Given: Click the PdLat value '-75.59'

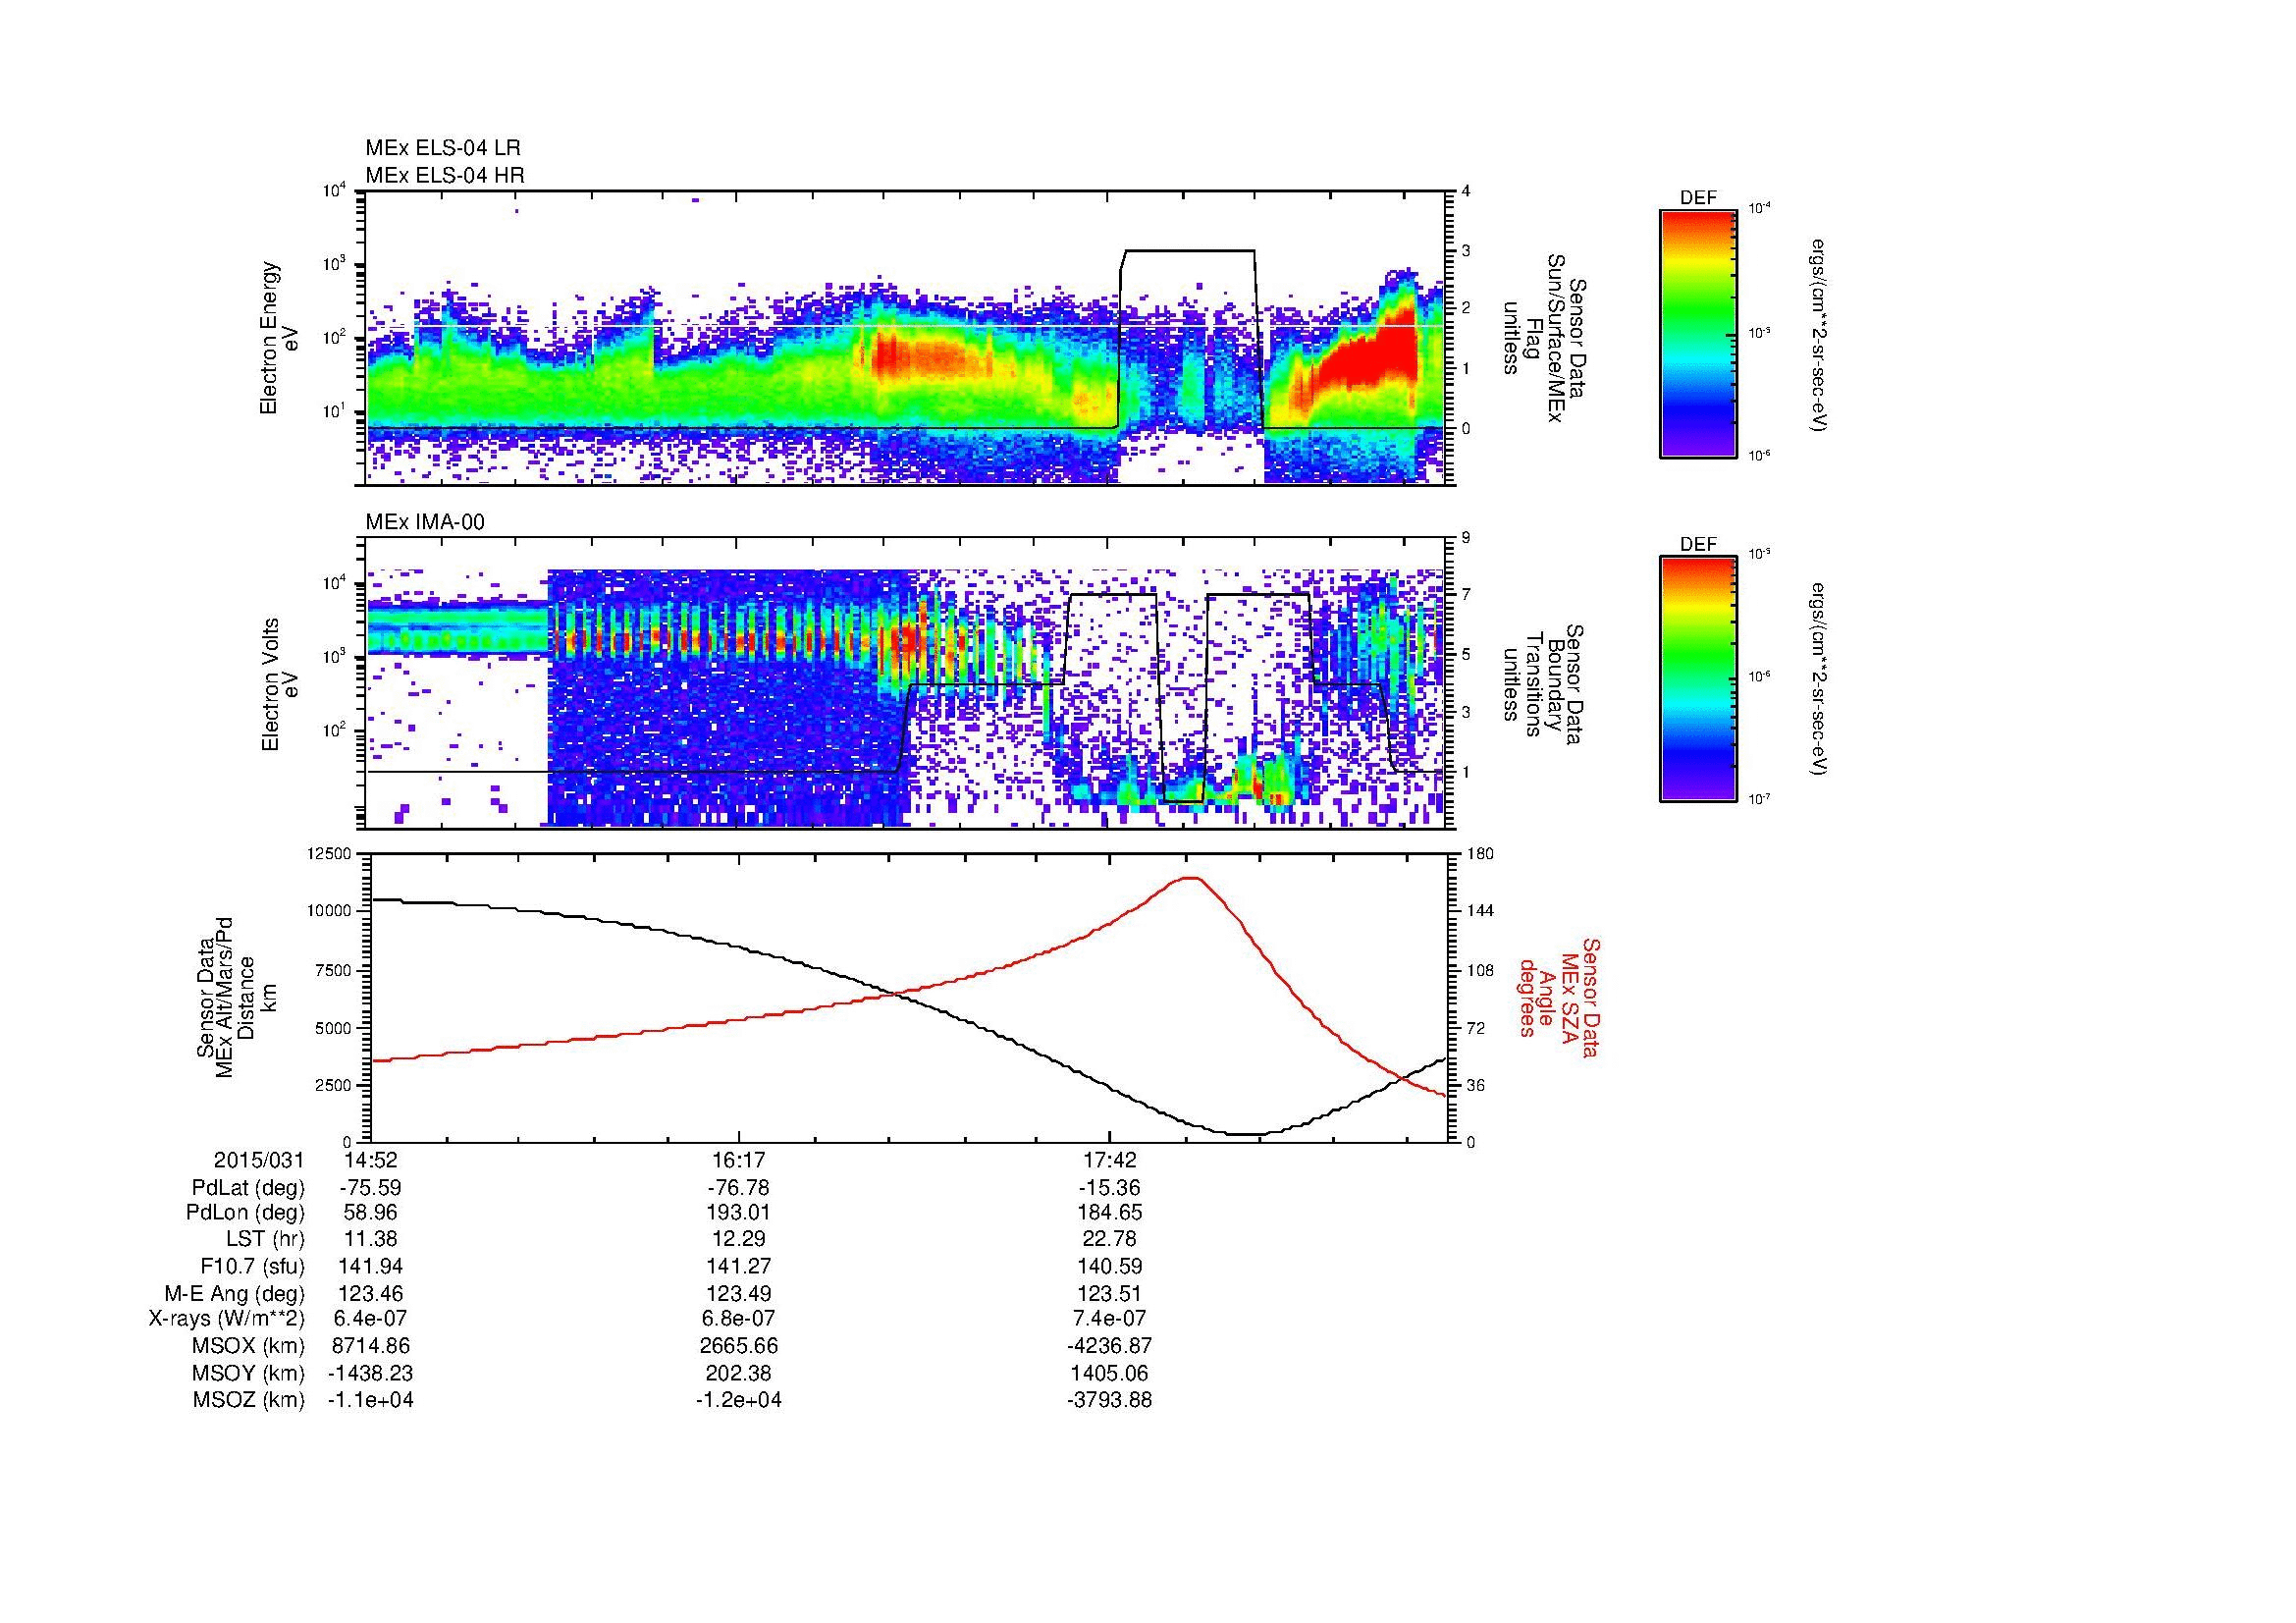Looking at the screenshot, I should pyautogui.click(x=370, y=1188).
